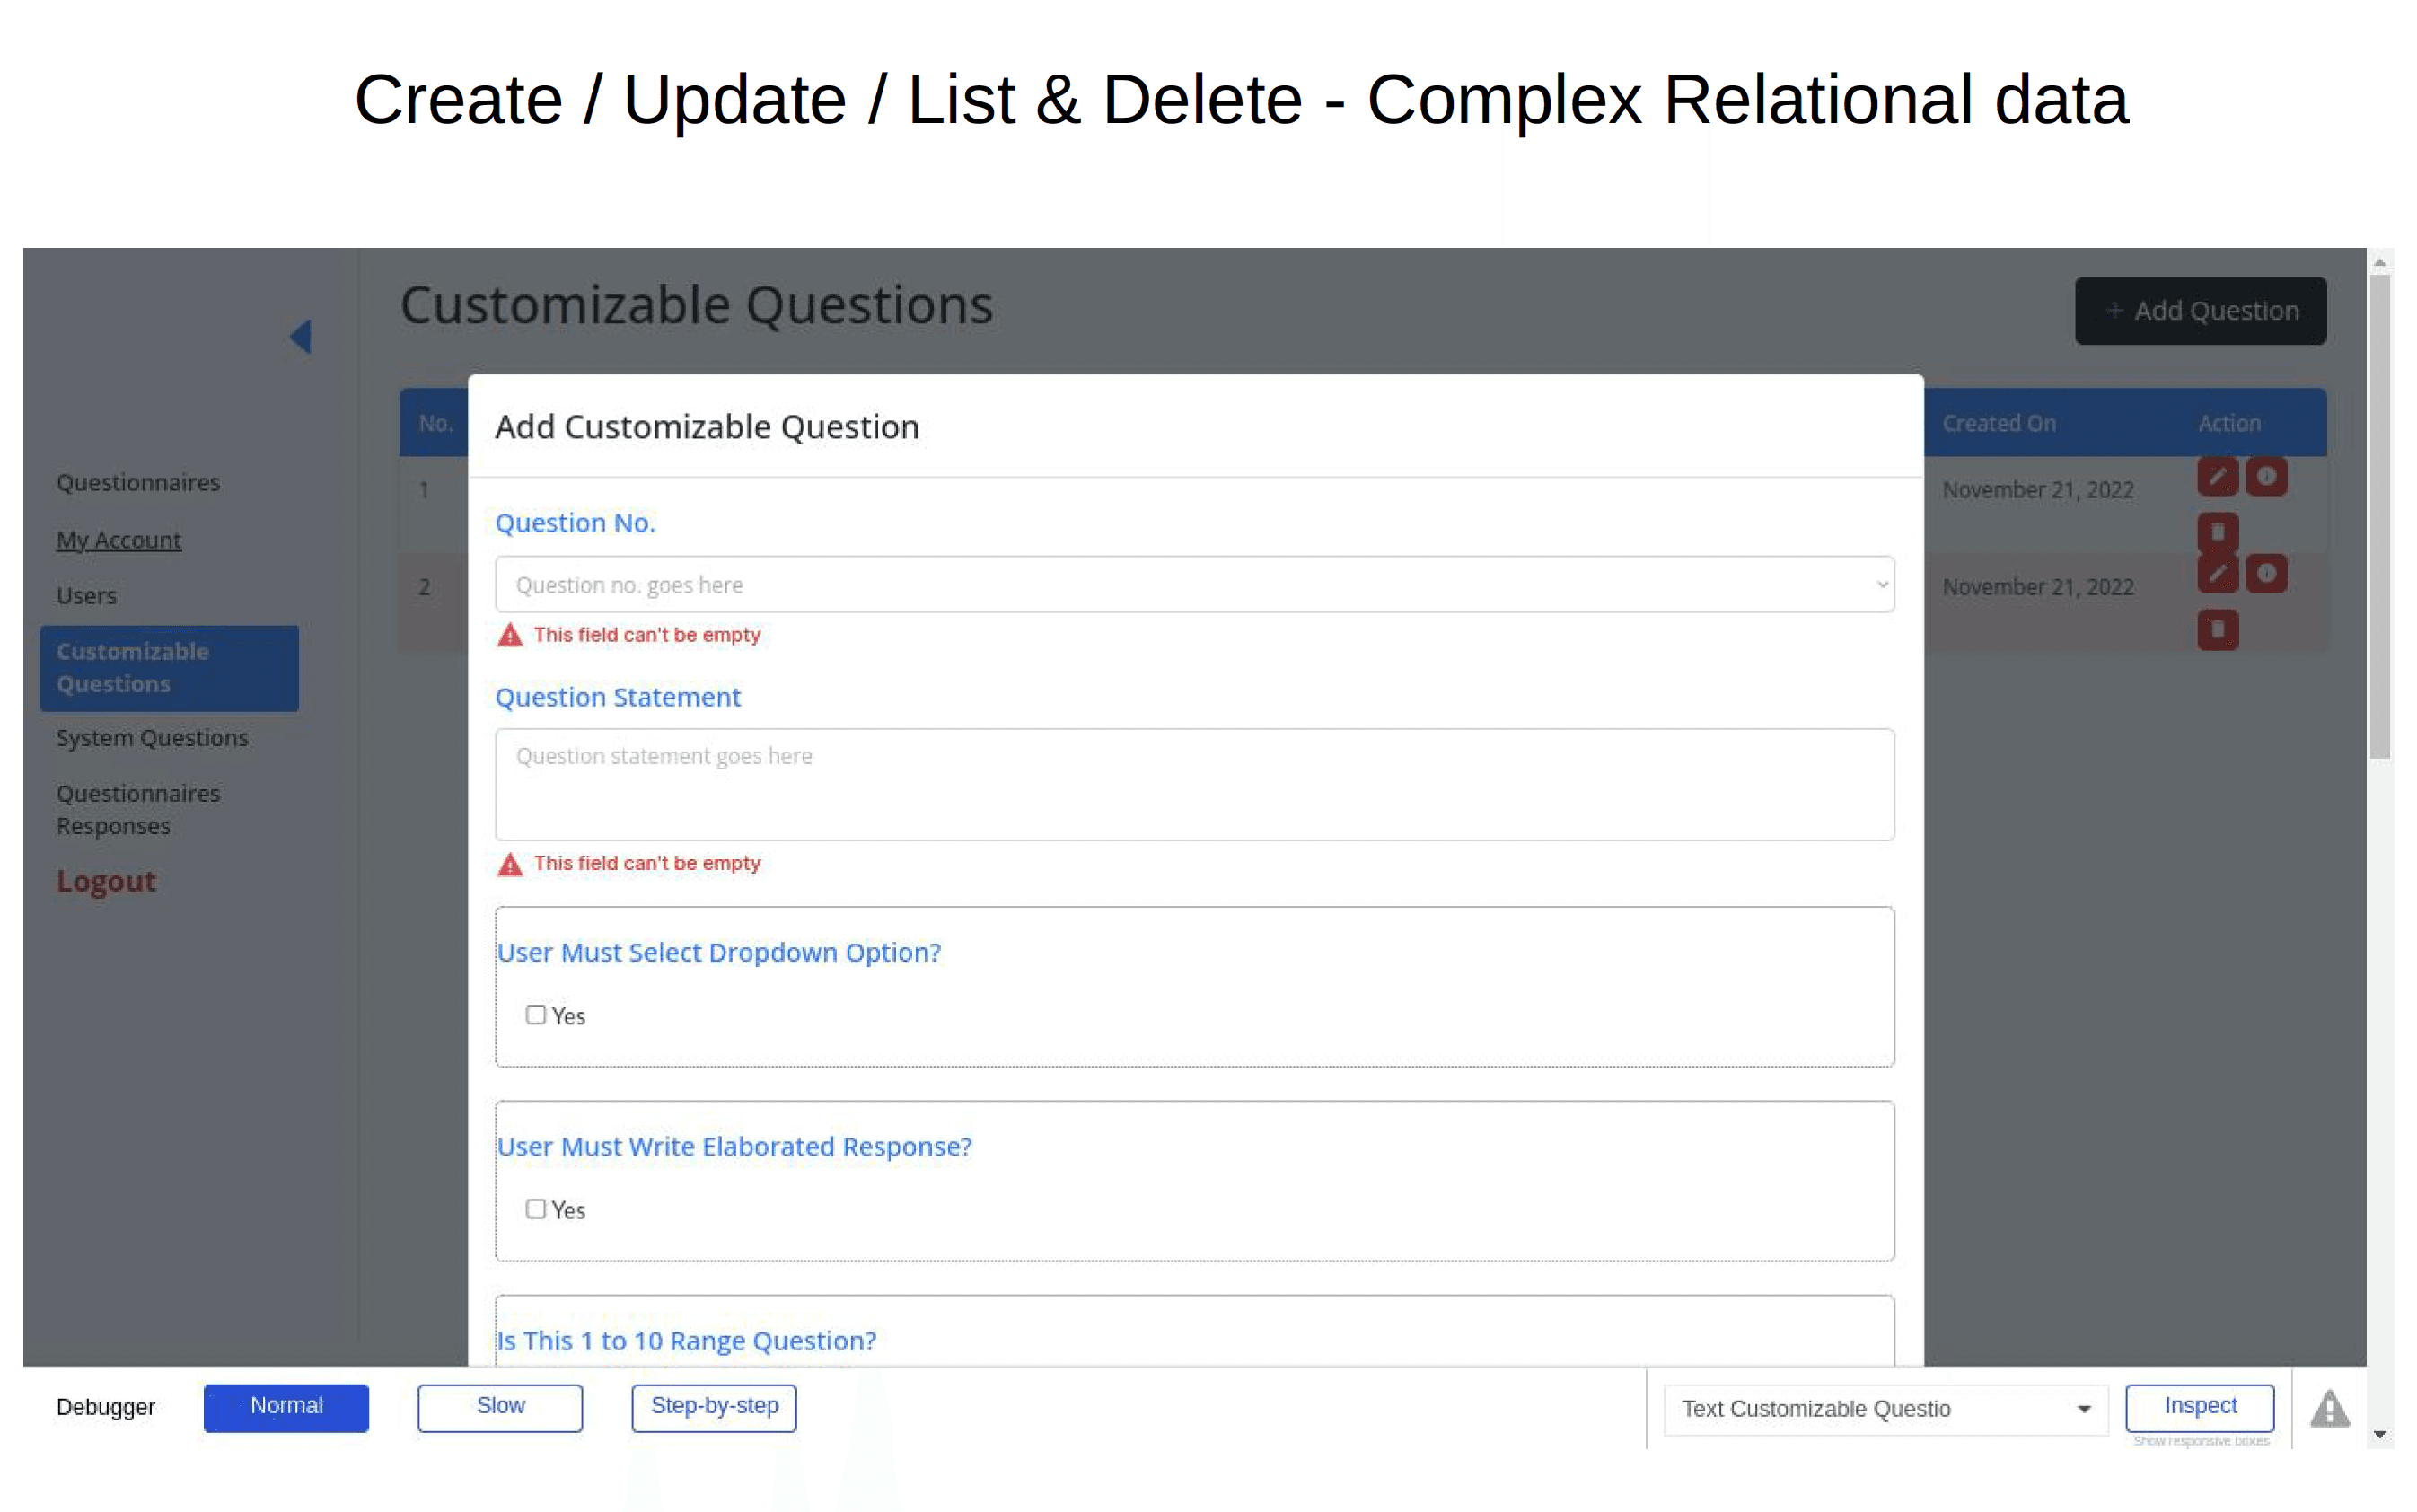Click the warning icon next to Question Statement

pos(508,862)
